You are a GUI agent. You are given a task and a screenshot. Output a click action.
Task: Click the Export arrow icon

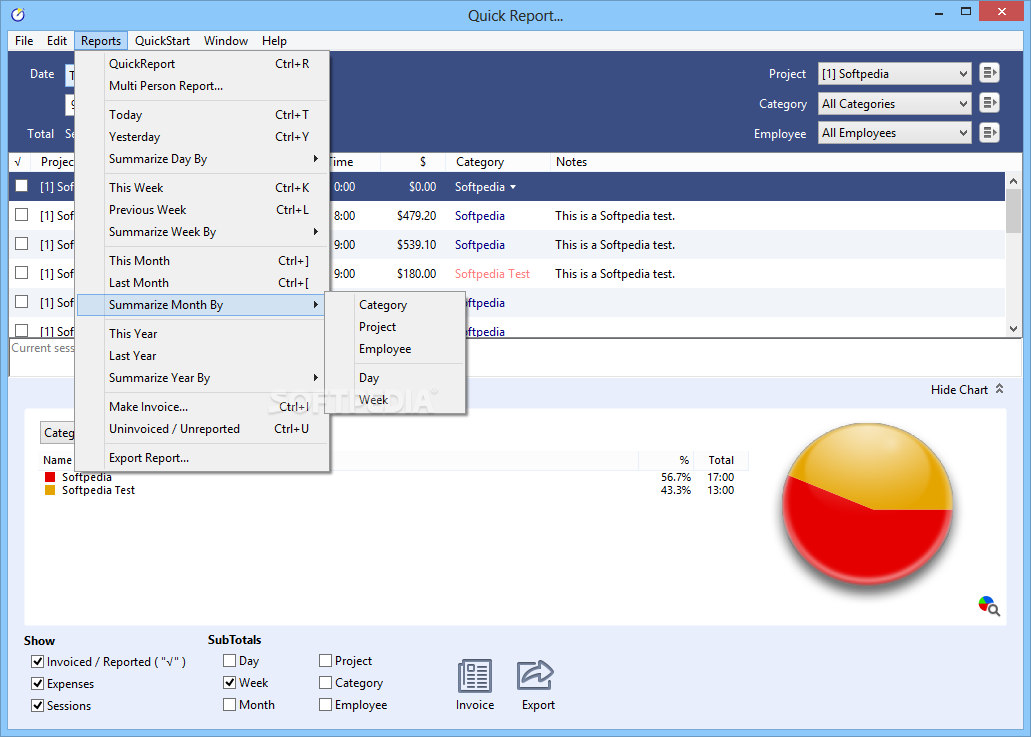tap(536, 676)
